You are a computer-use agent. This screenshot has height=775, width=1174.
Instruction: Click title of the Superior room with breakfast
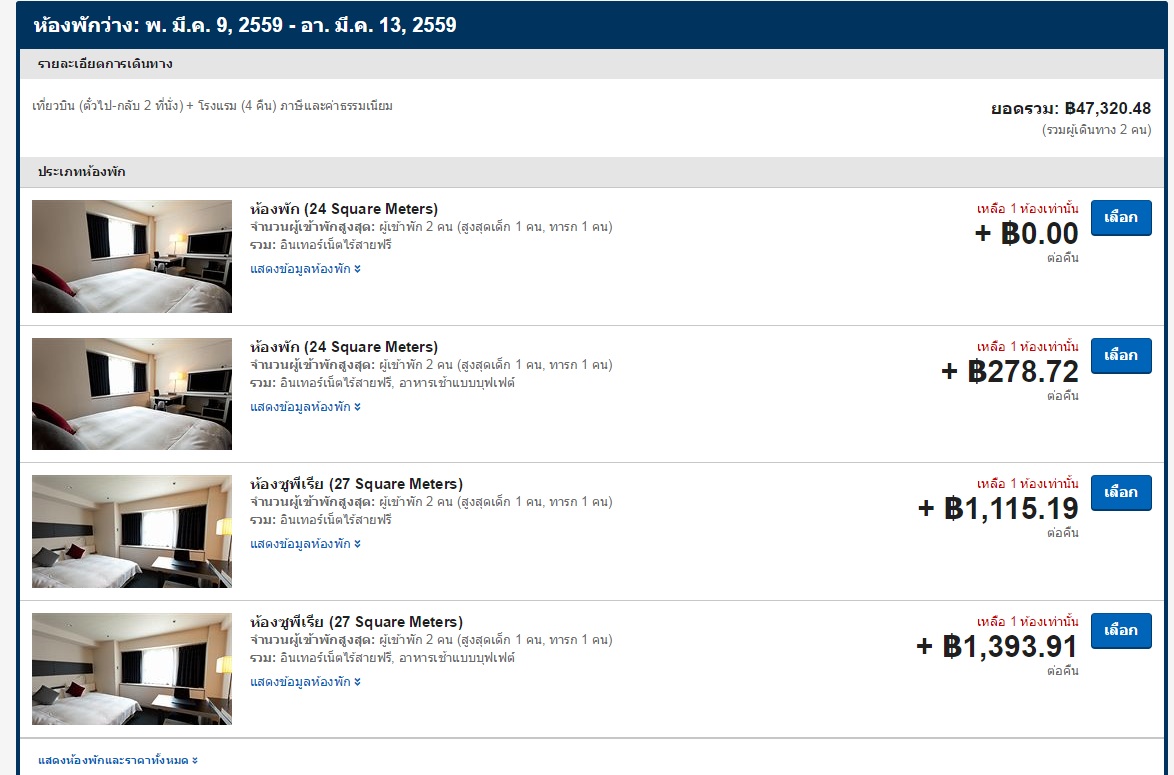tap(356, 622)
